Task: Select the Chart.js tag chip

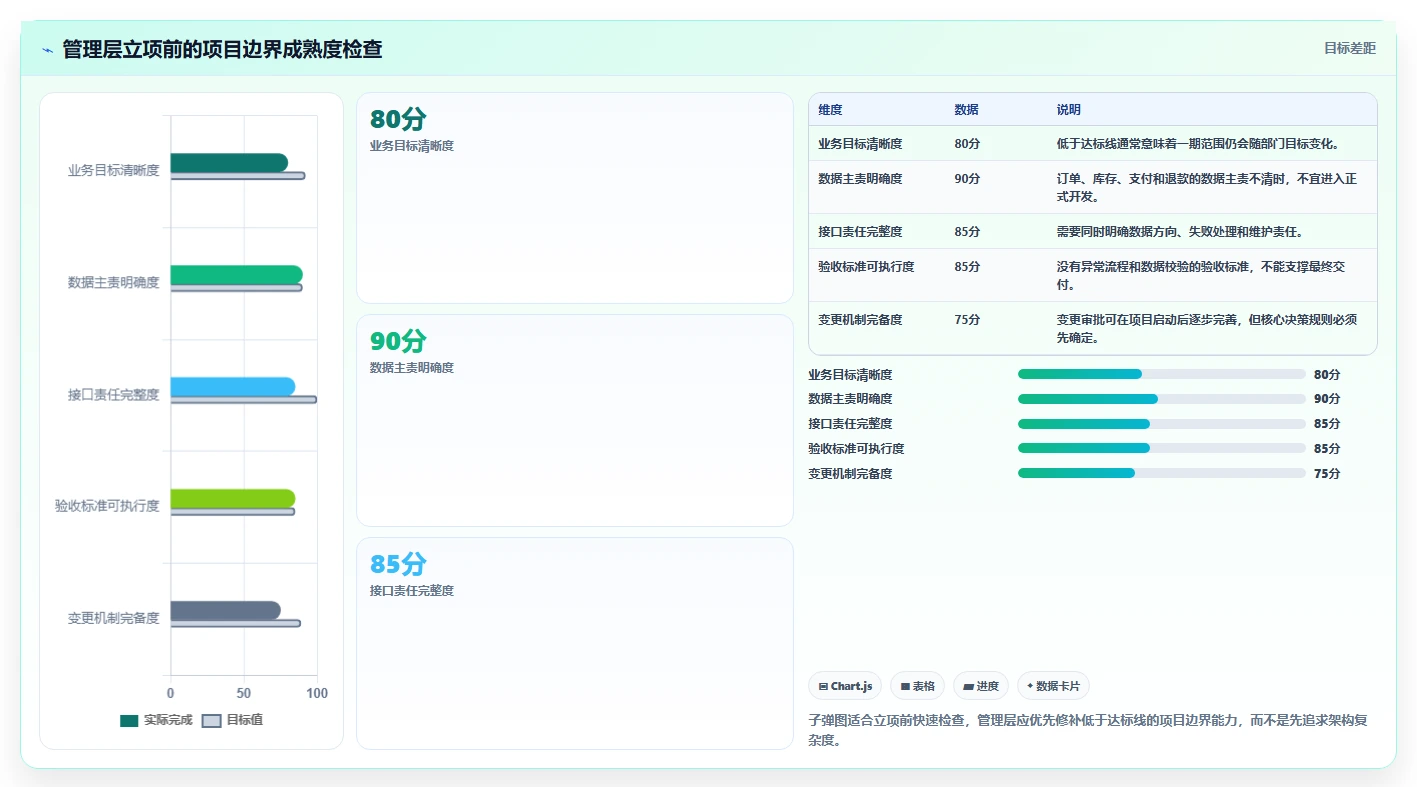Action: coord(845,686)
